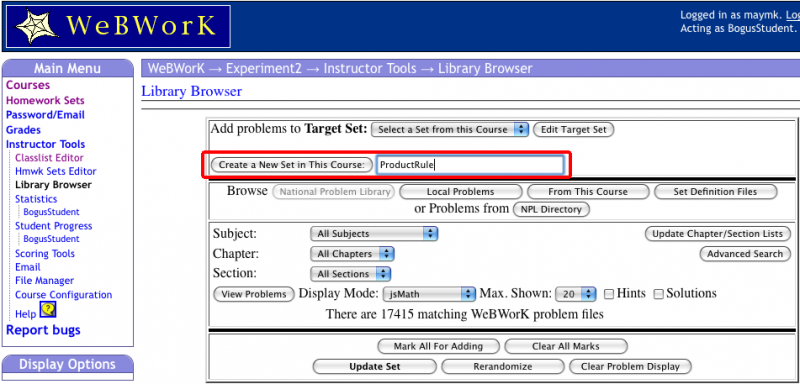Open the All Sections dropdown
800x384 pixels.
click(351, 274)
